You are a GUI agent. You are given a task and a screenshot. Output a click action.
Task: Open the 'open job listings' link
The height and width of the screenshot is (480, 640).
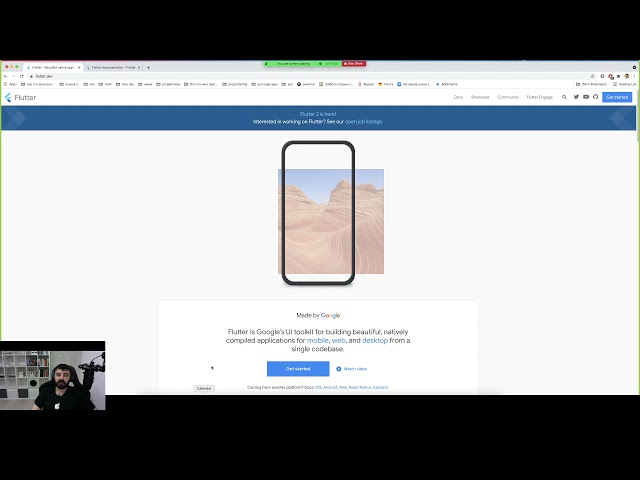click(x=364, y=122)
